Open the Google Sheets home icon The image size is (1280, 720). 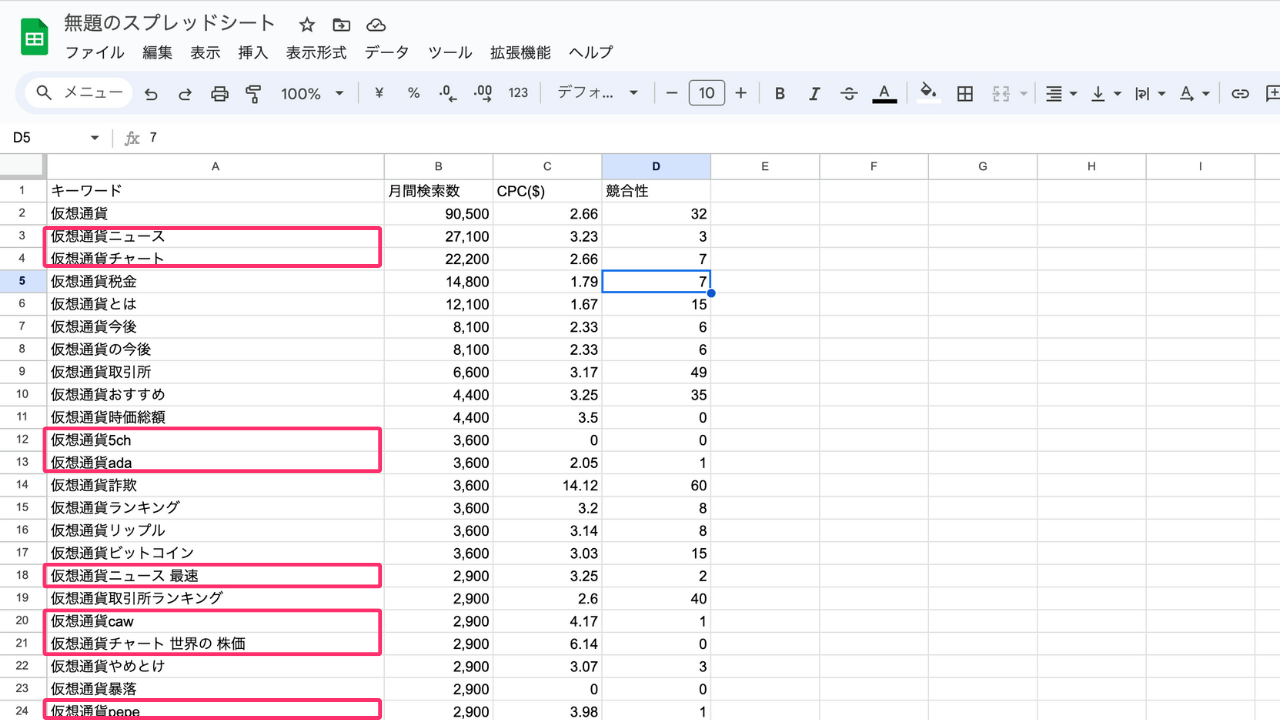point(34,38)
